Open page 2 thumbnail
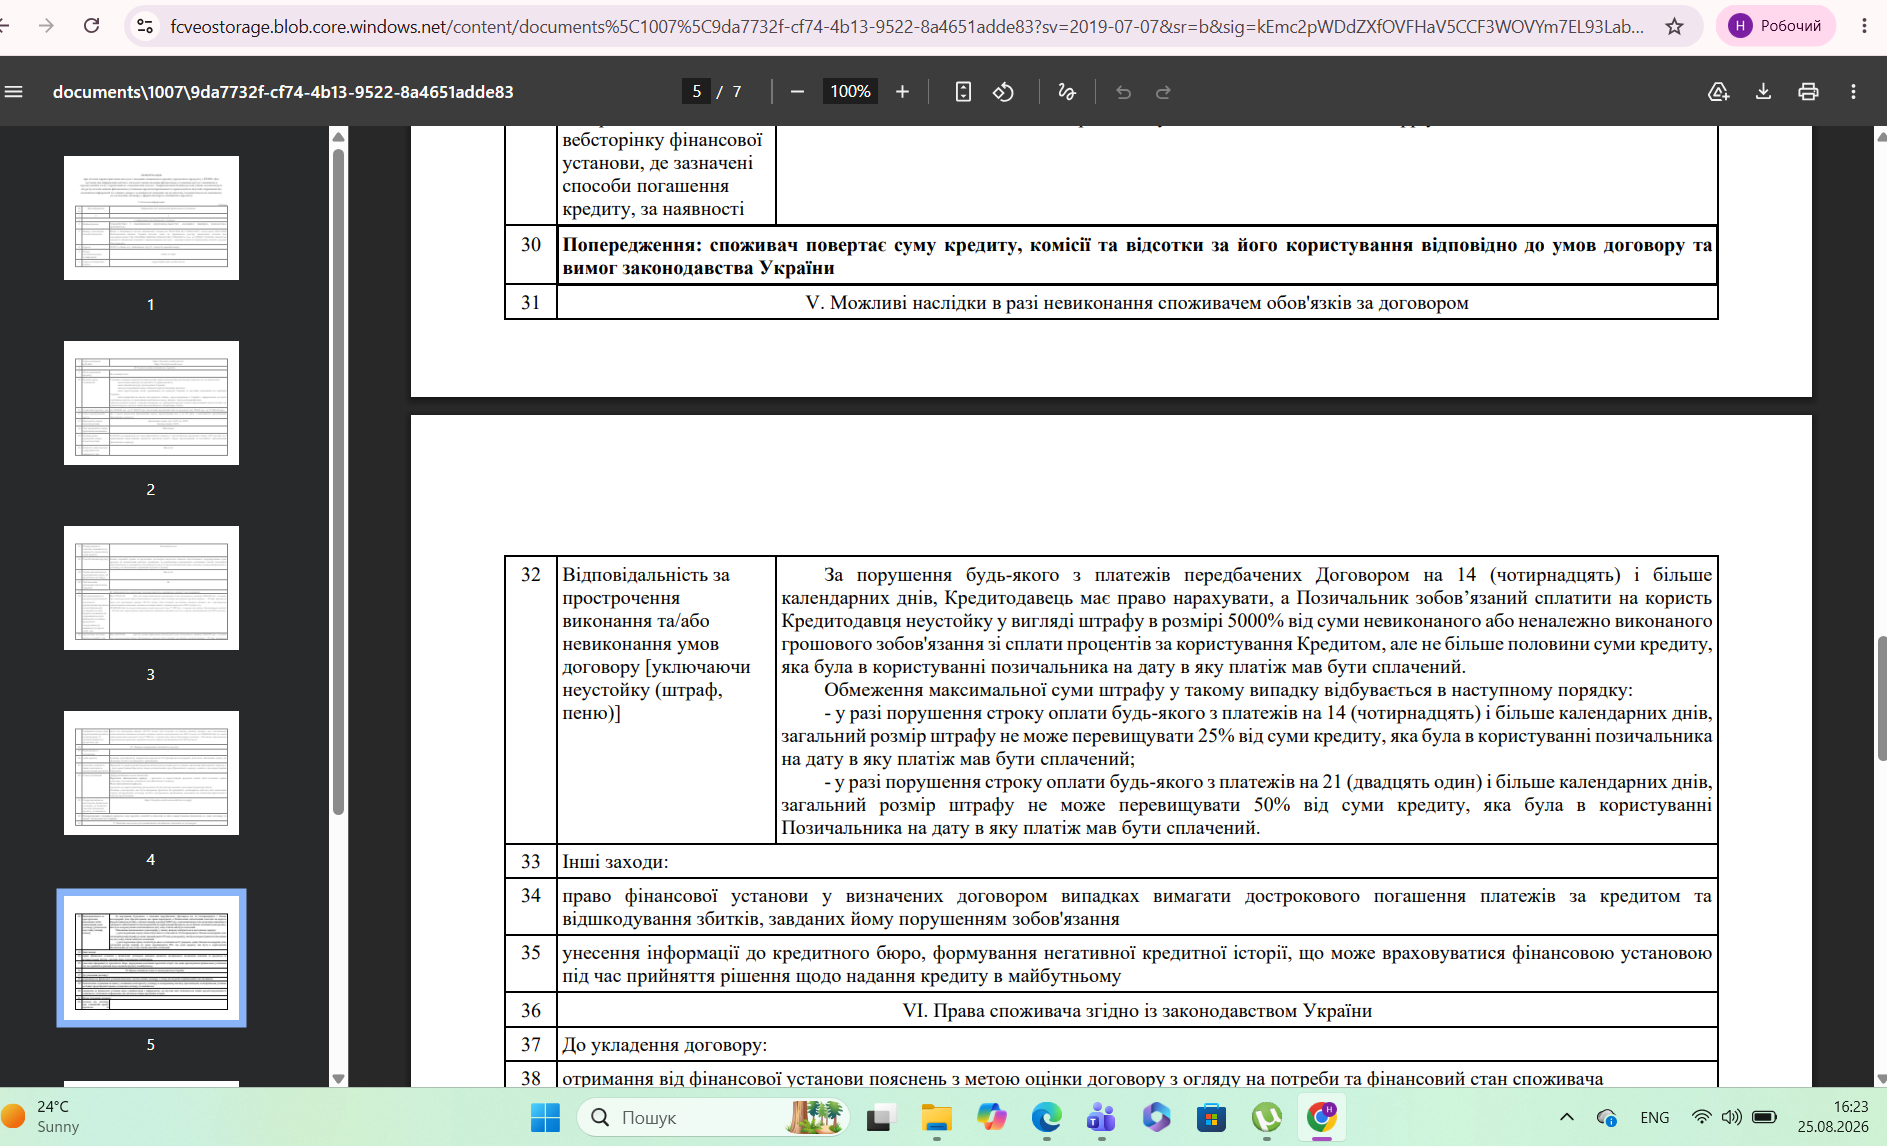Screen dimensions: 1887x1146 151,403
